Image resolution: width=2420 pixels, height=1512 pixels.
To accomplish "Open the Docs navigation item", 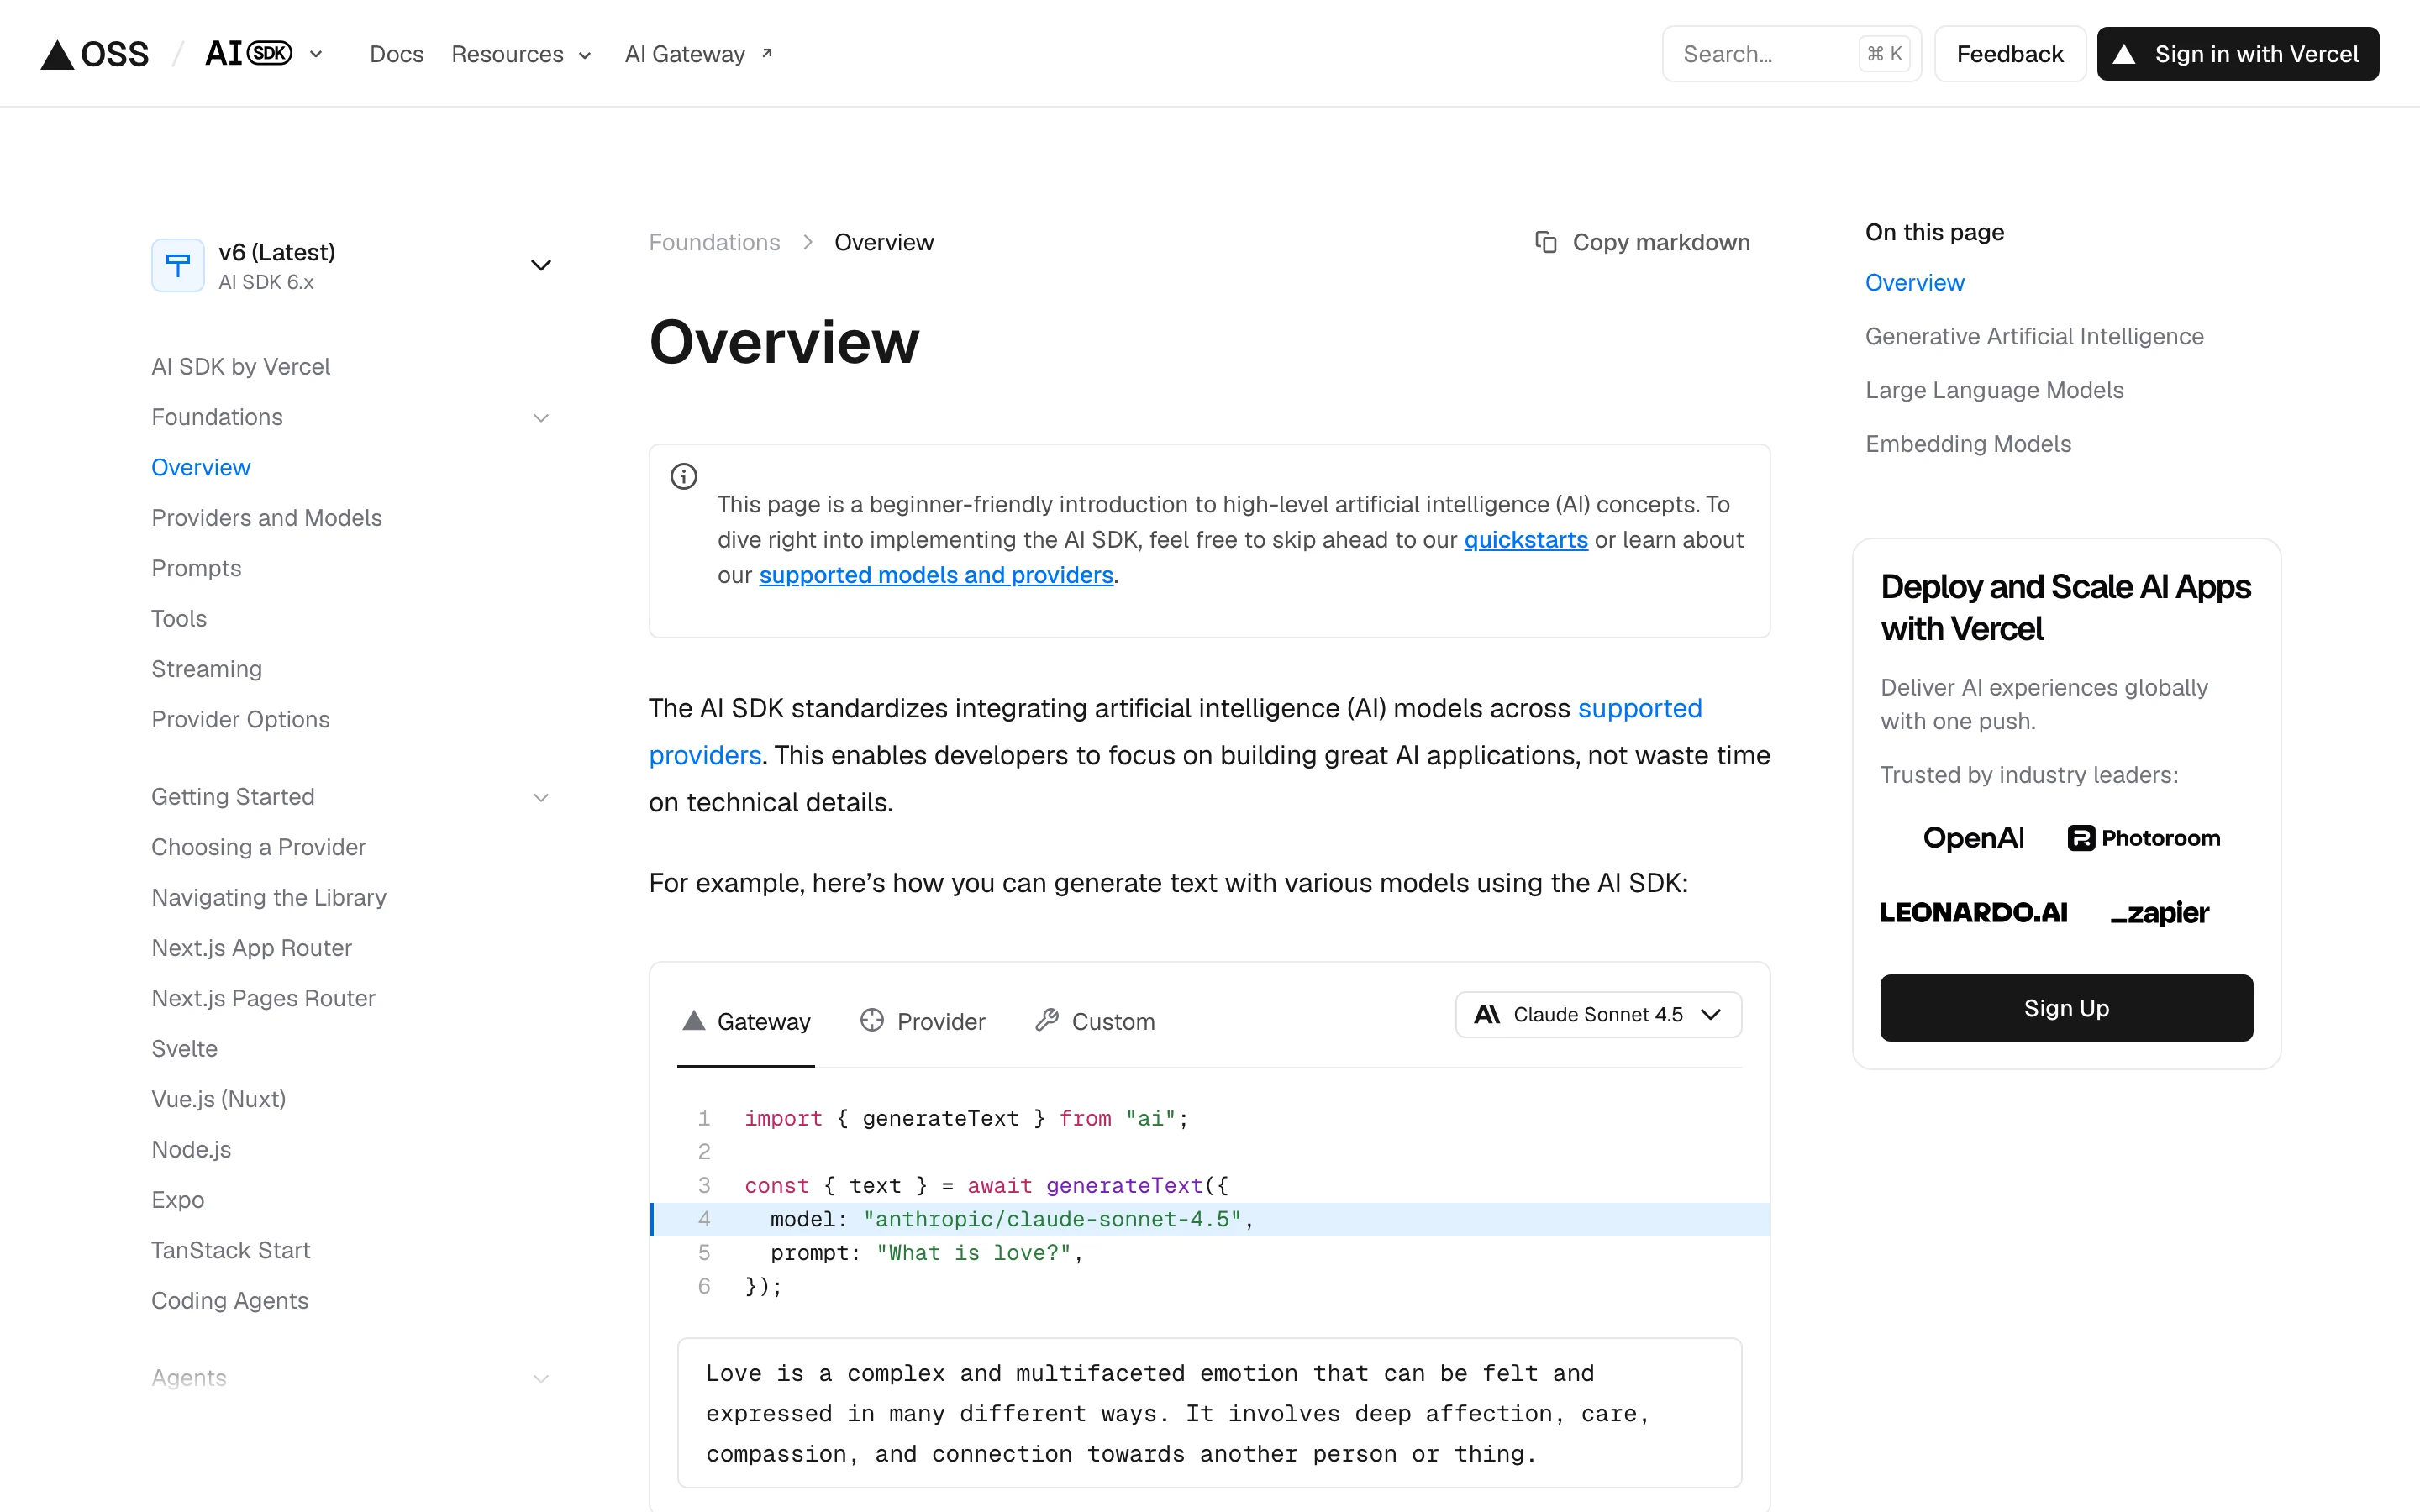I will pyautogui.click(x=396, y=54).
